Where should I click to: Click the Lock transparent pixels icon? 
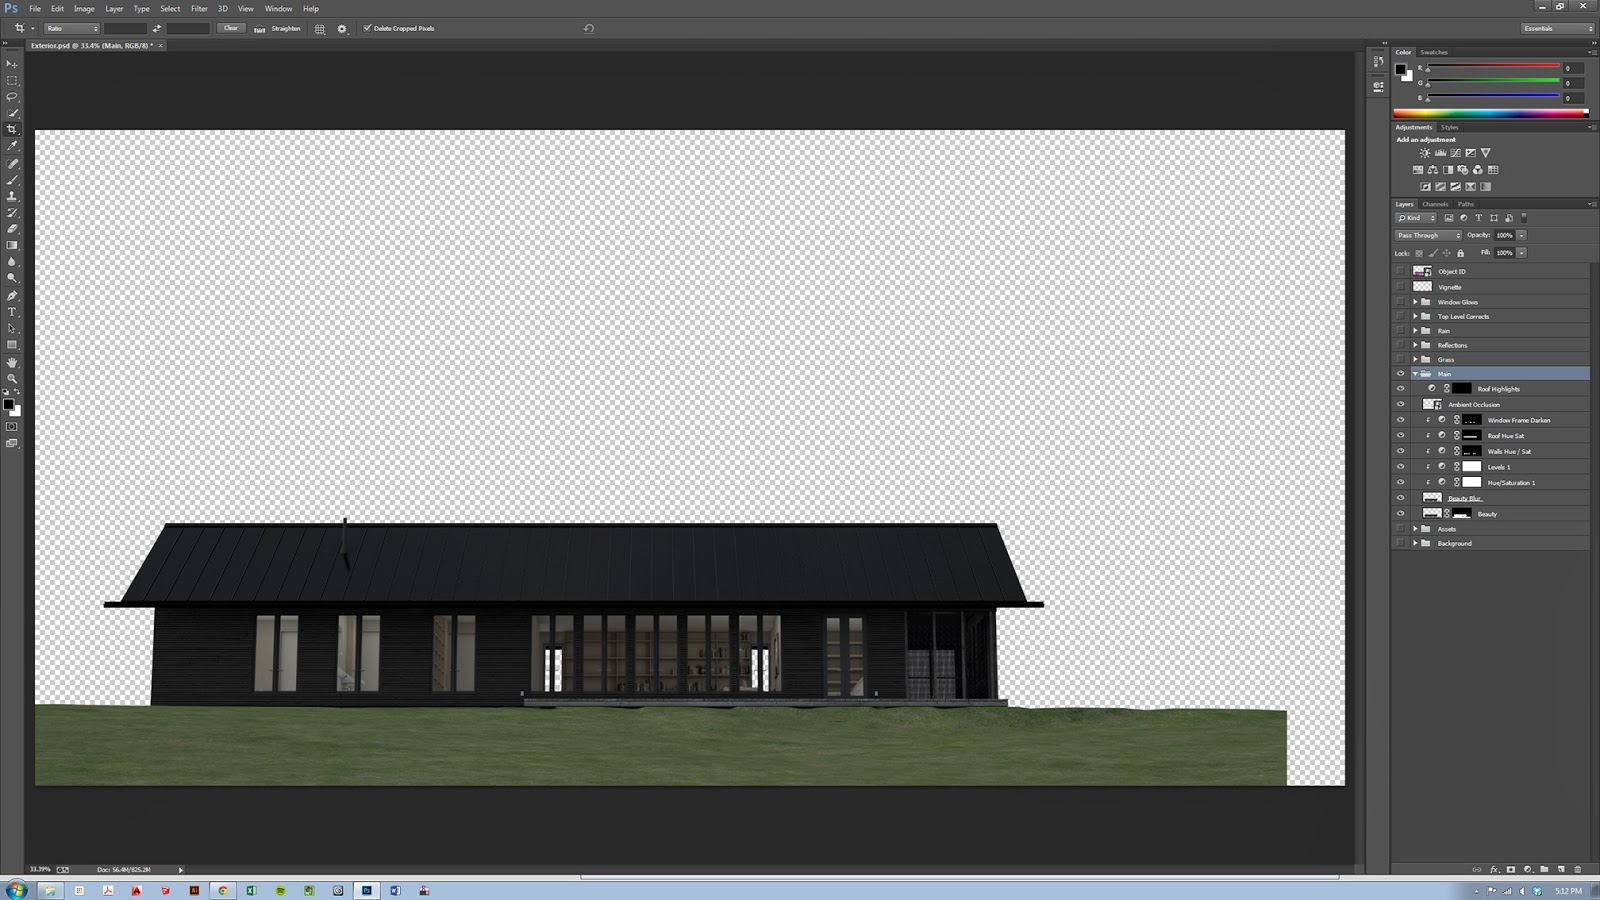[x=1419, y=253]
